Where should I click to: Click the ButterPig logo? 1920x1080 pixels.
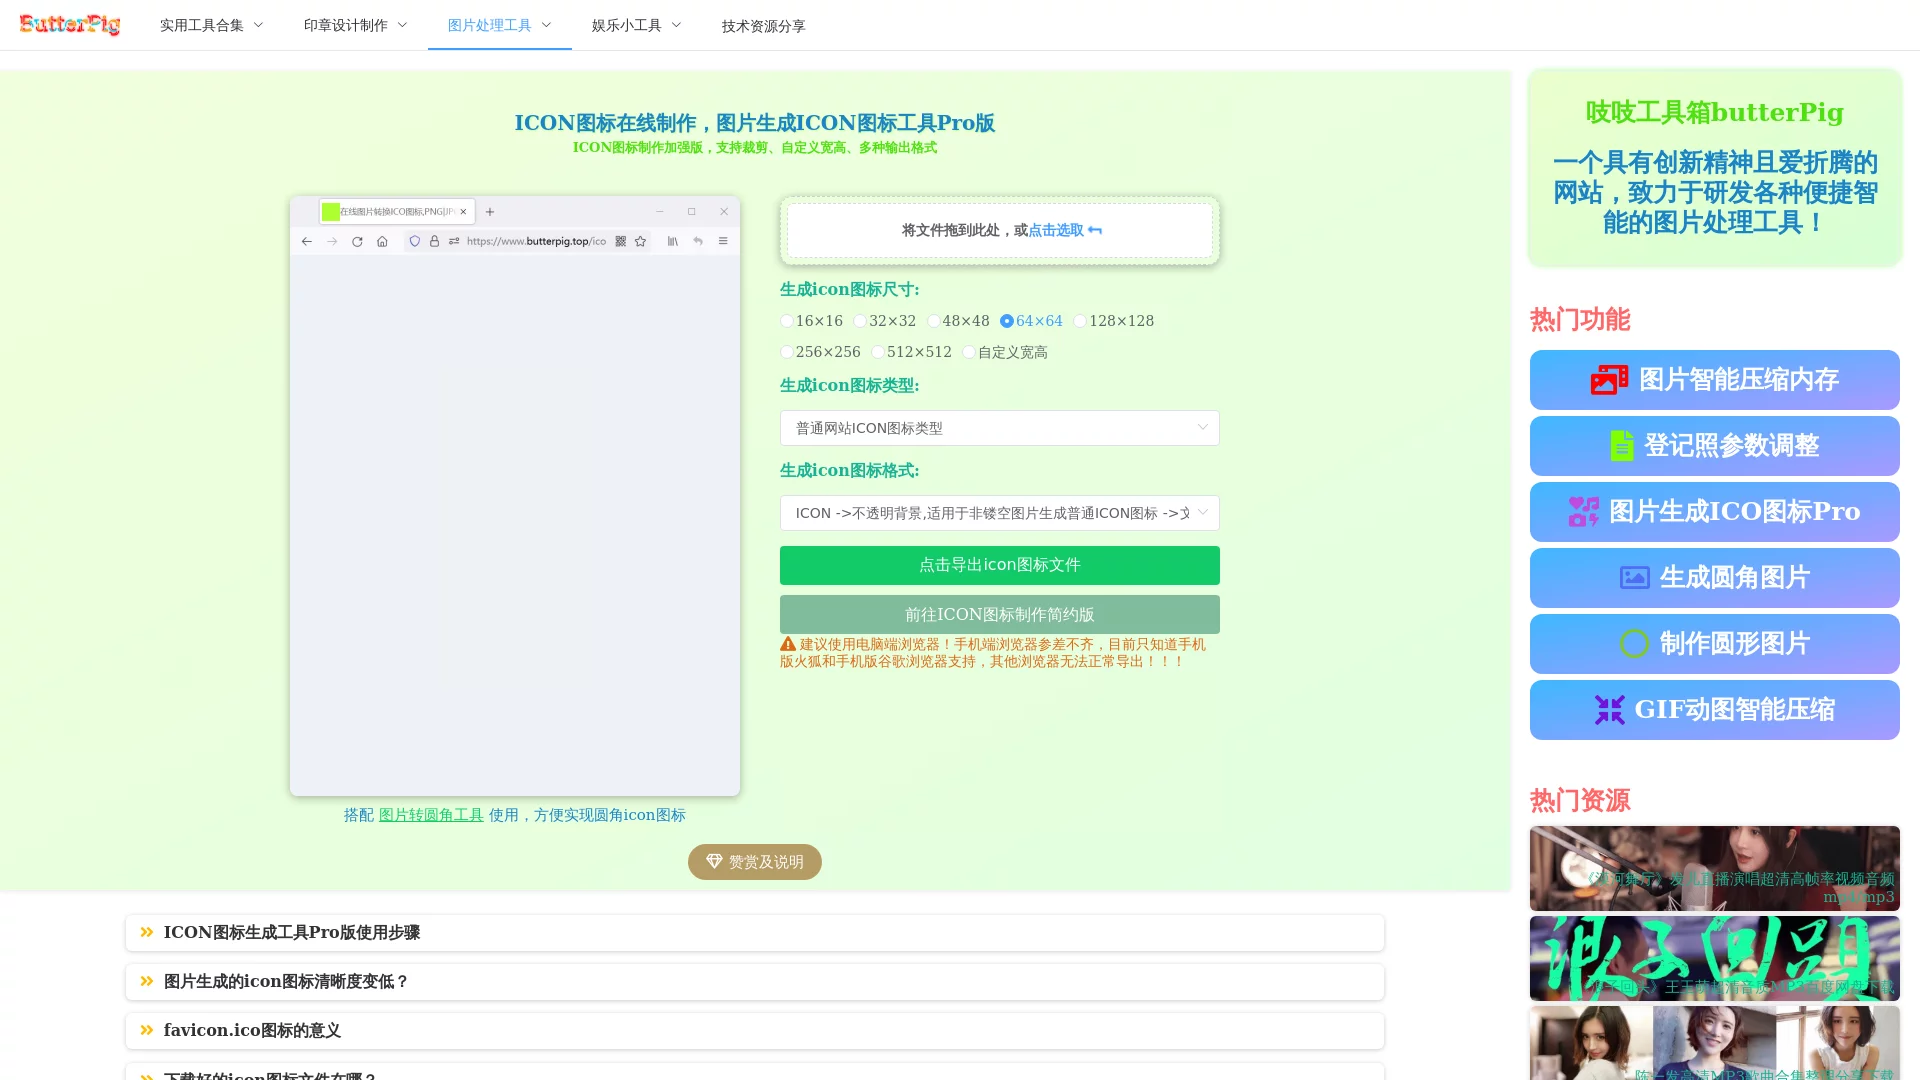pos(70,24)
